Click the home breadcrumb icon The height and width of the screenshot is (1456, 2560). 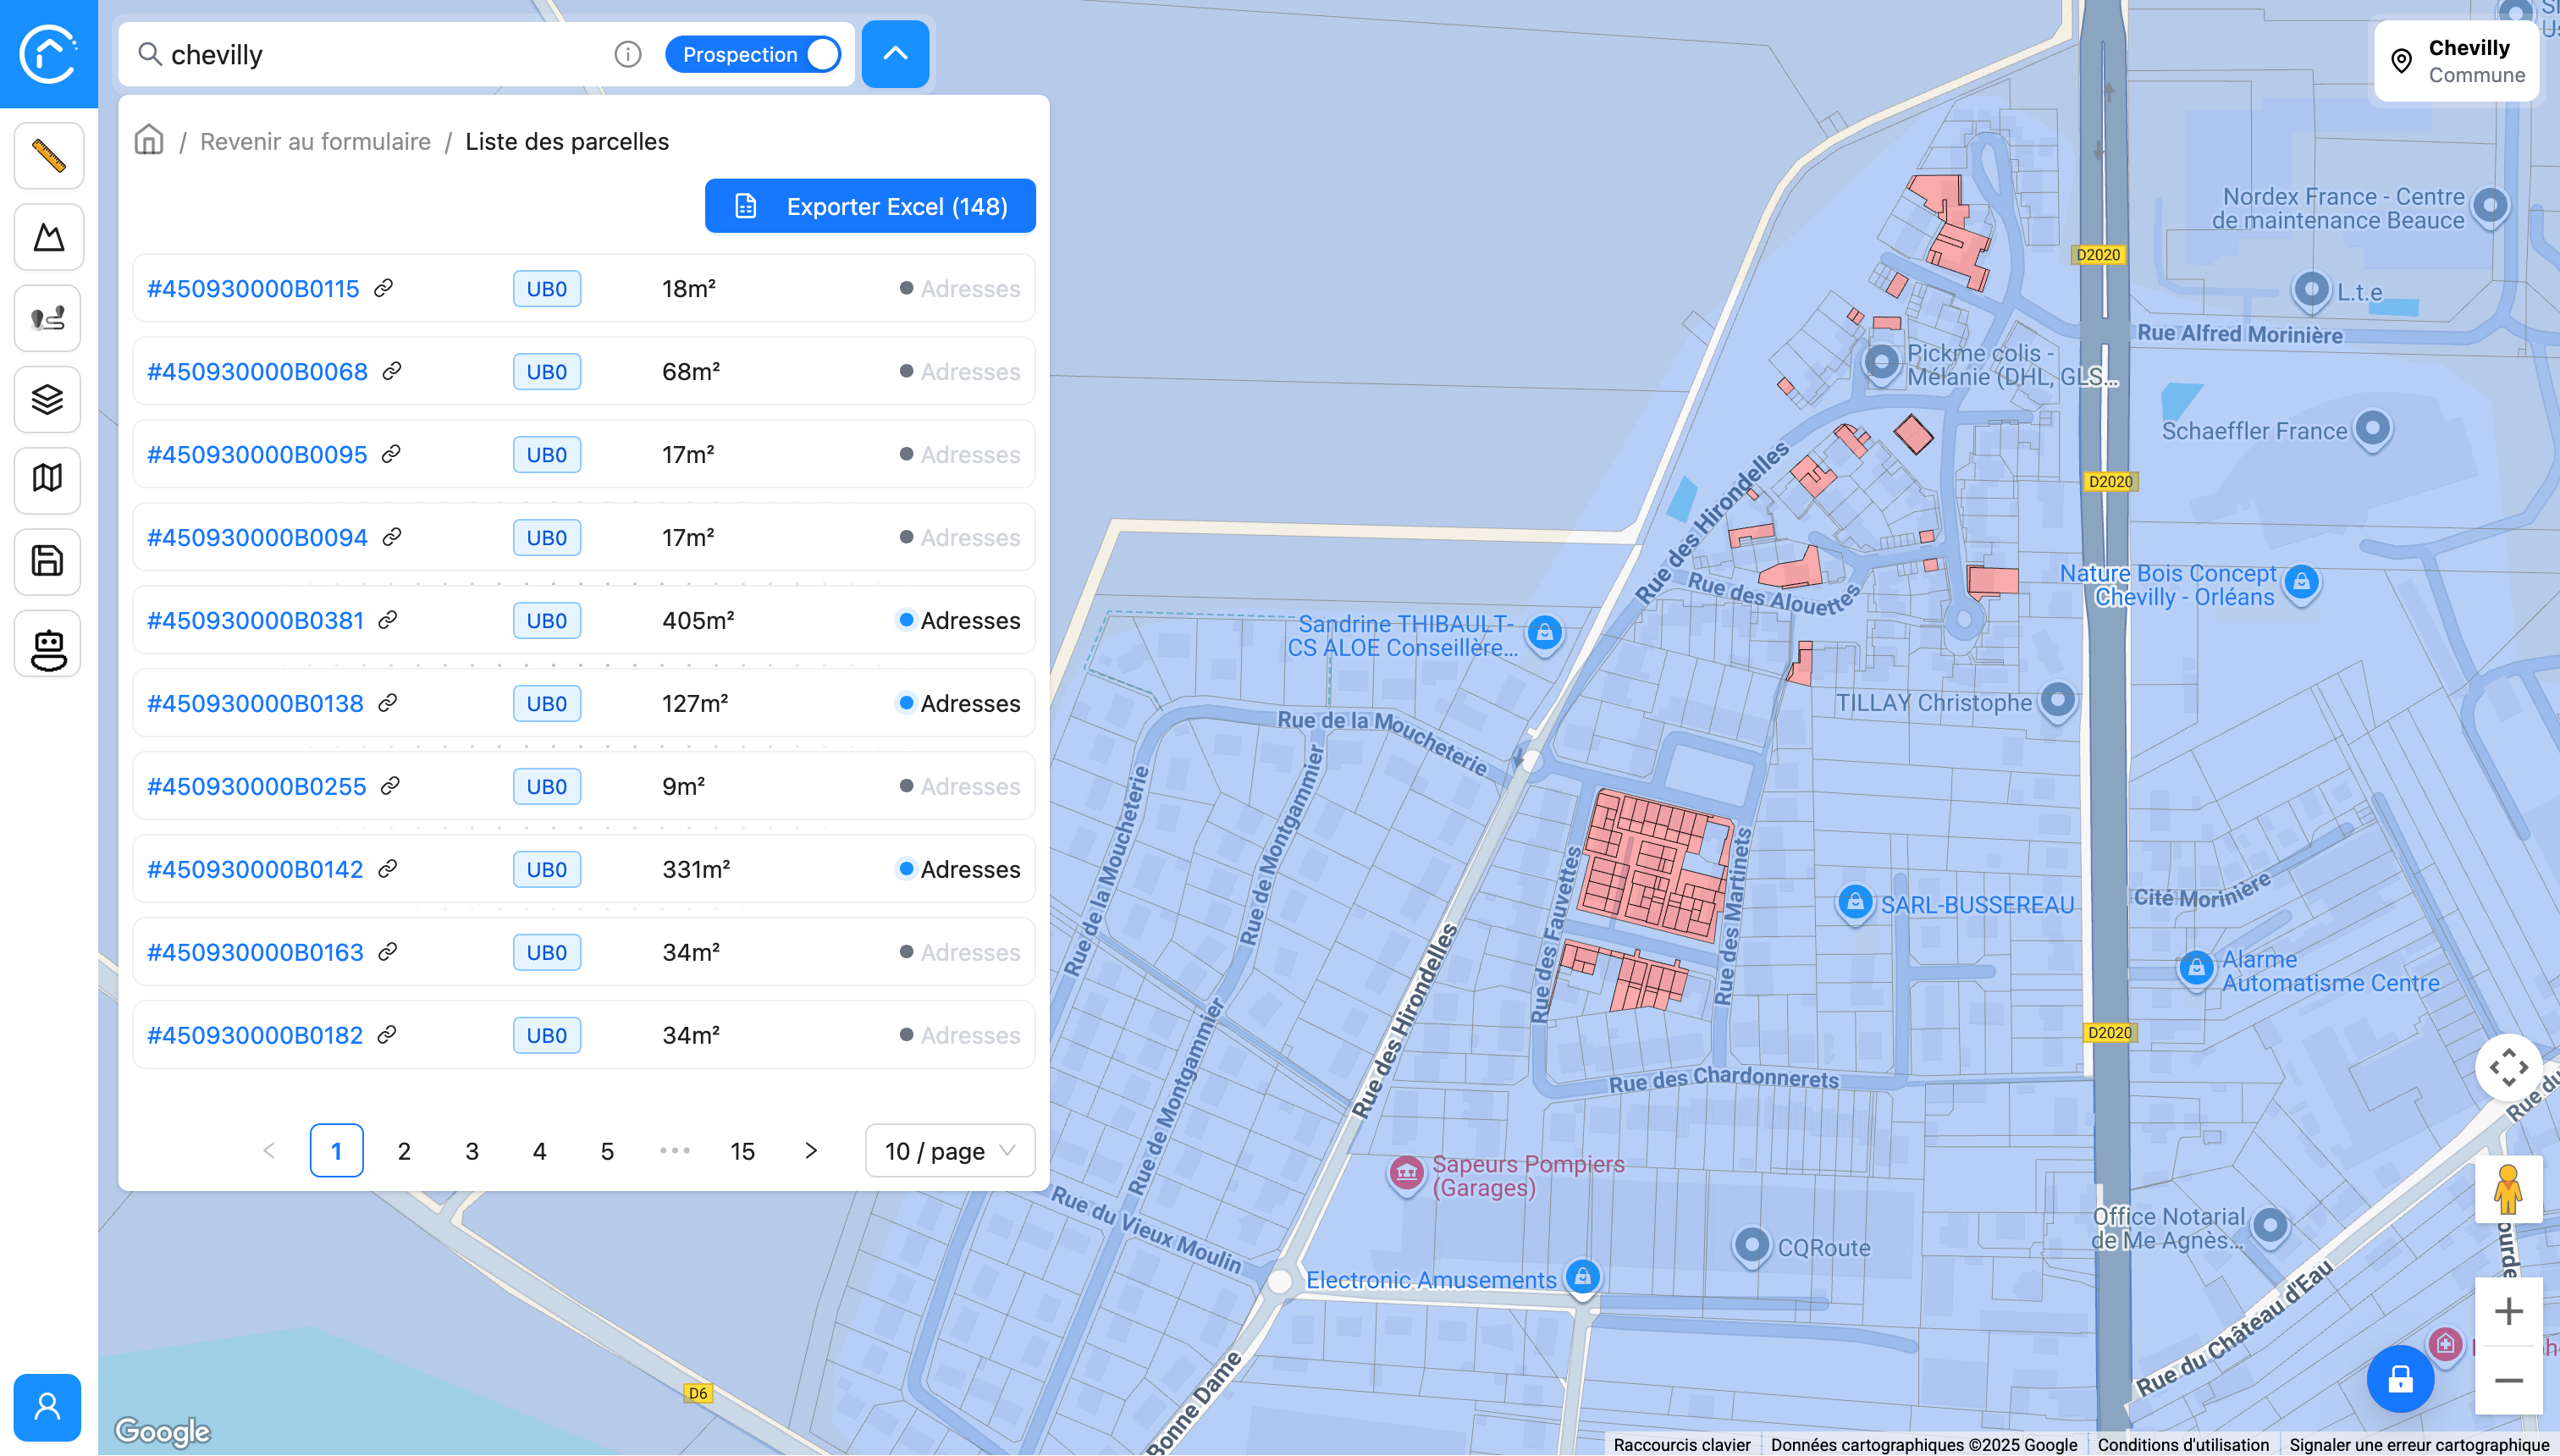pos(149,140)
